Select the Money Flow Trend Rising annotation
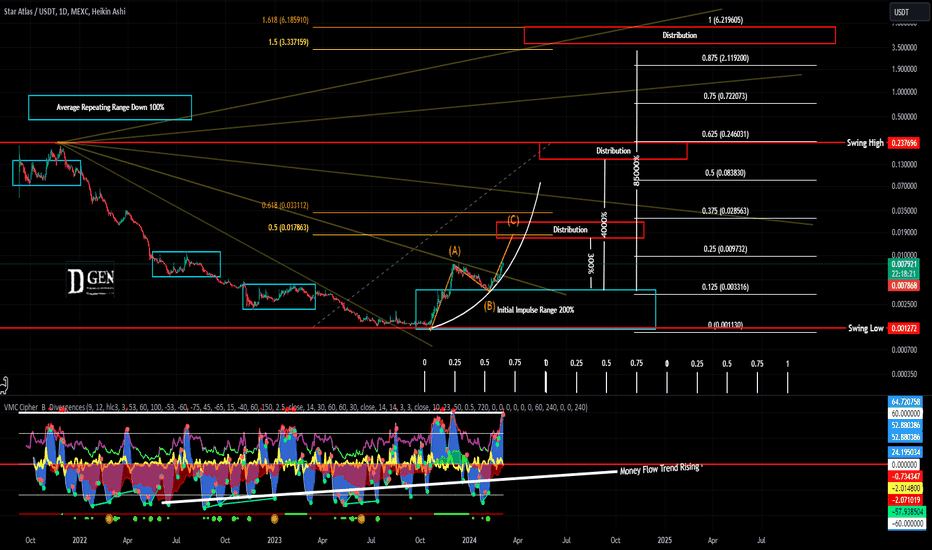 click(660, 469)
